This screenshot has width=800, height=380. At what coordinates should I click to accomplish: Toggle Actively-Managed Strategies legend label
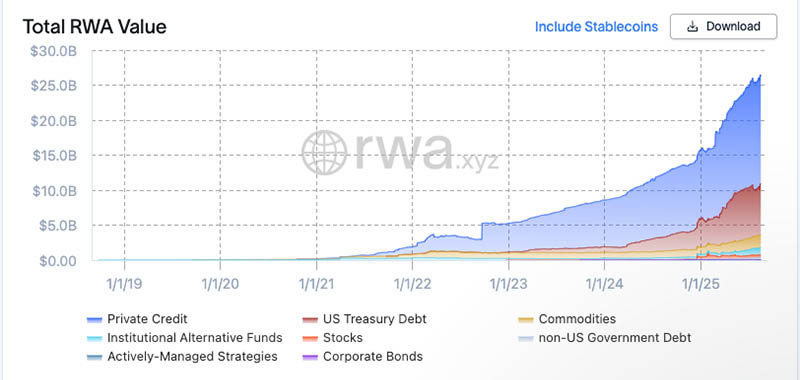(x=192, y=356)
